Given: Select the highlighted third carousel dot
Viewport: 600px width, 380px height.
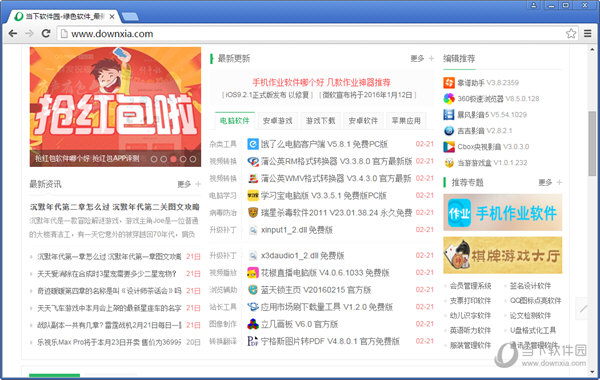Looking at the screenshot, I should point(173,159).
